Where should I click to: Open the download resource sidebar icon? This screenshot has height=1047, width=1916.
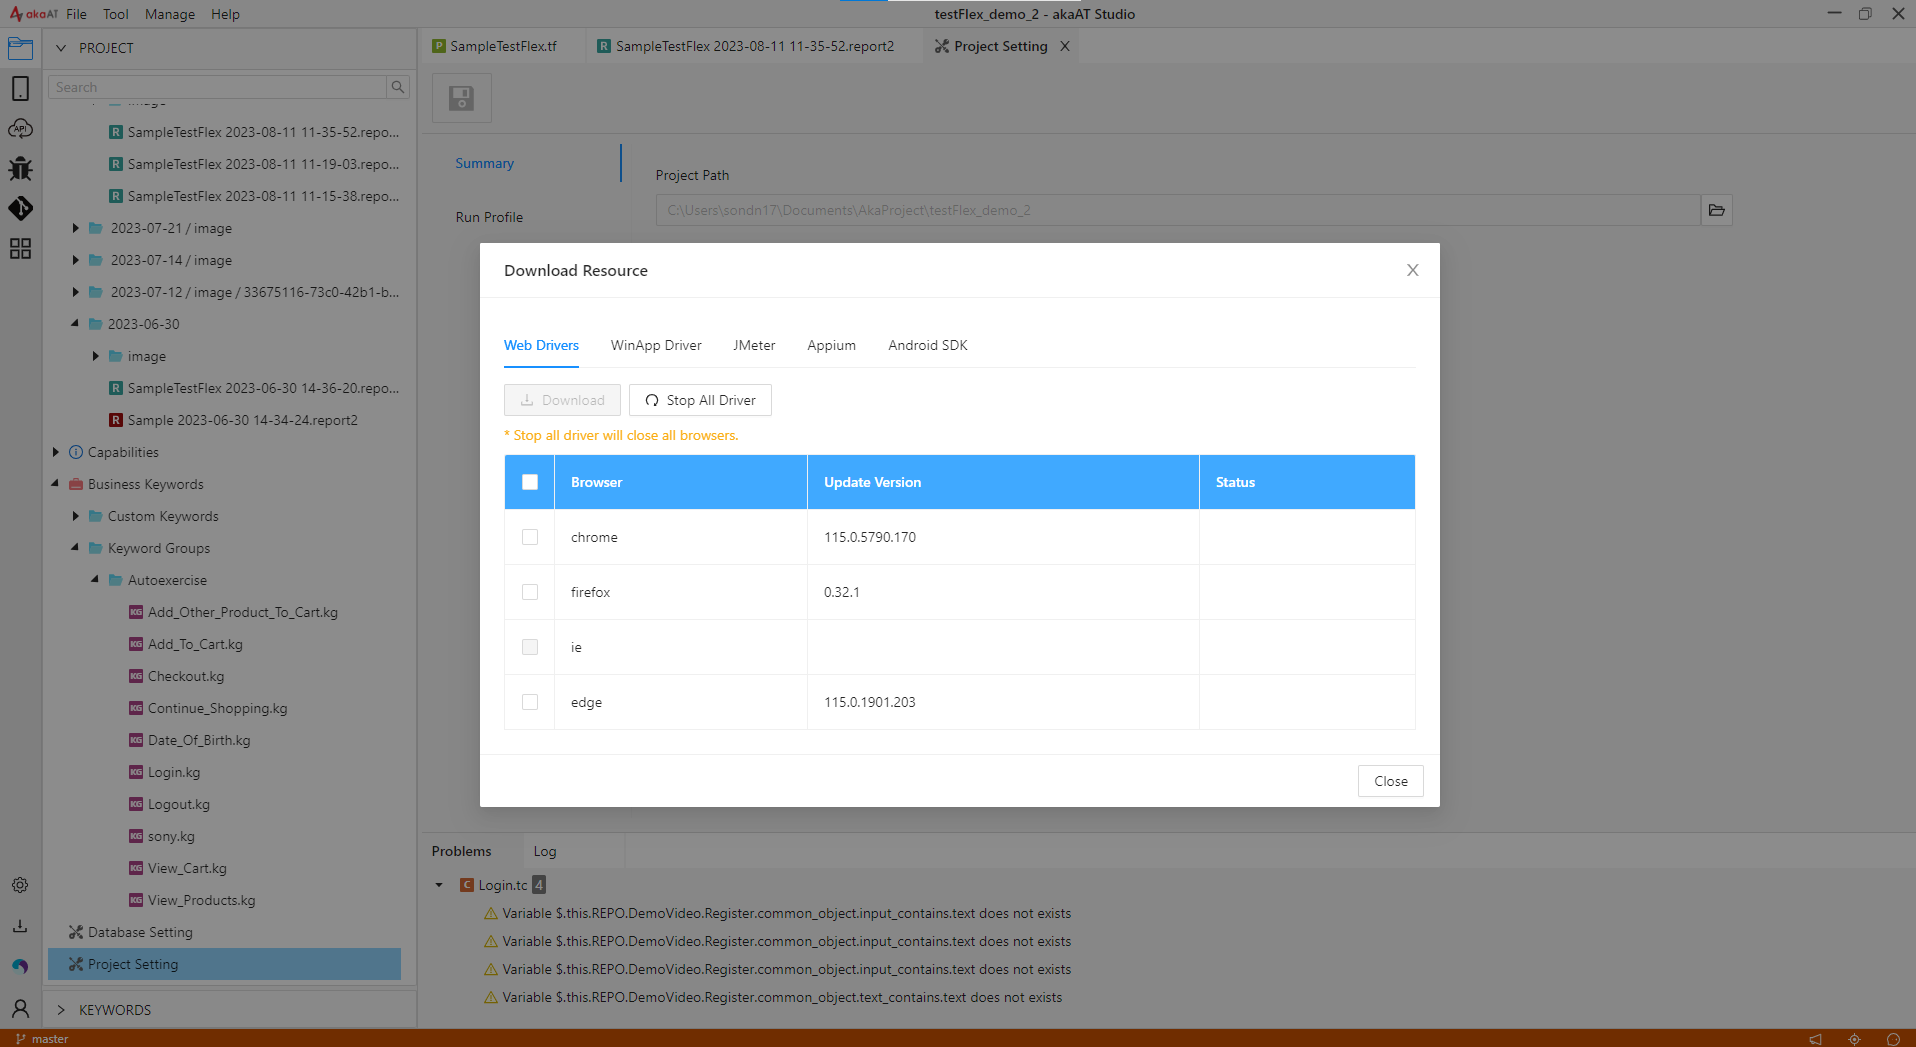pyautogui.click(x=20, y=926)
